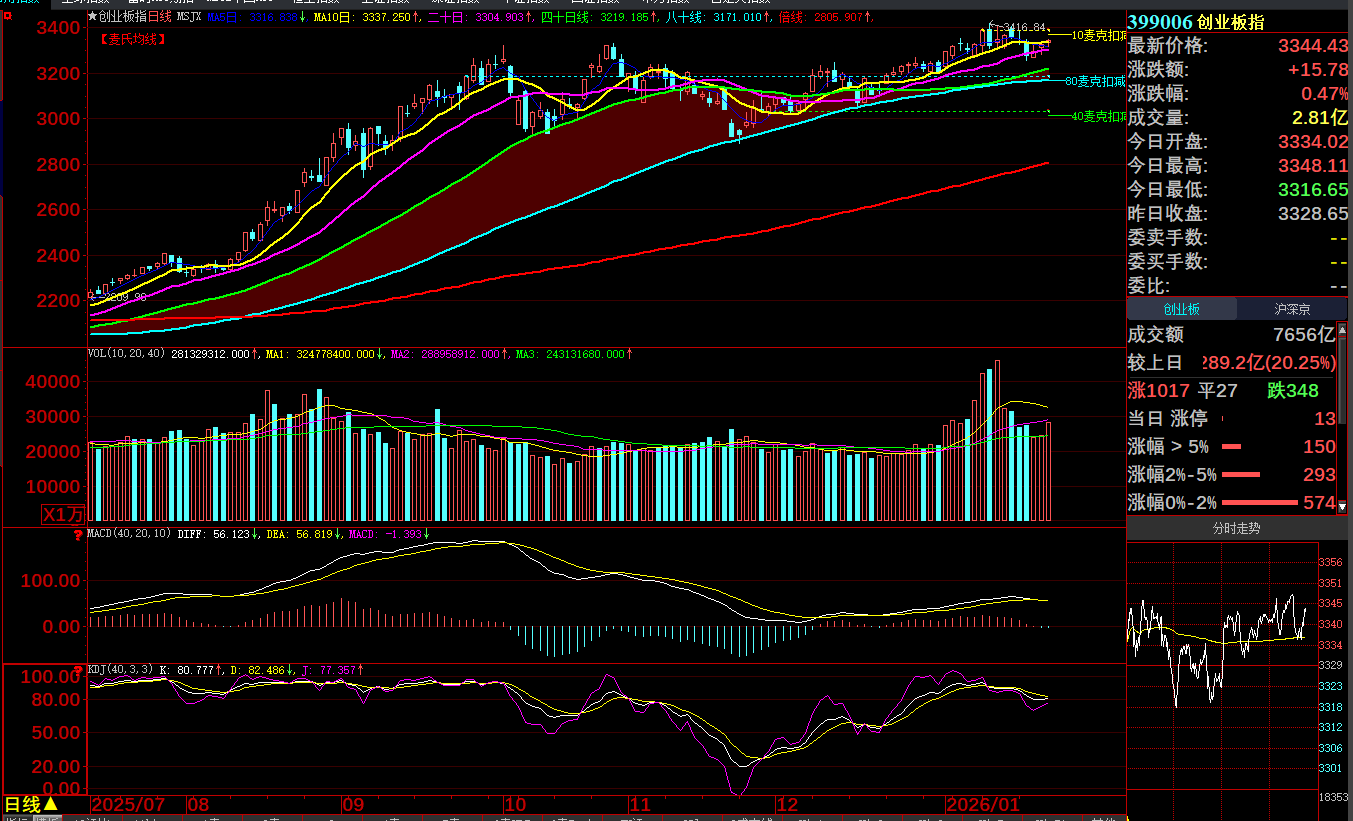Click the 2025/07 date on time axis

pos(128,805)
